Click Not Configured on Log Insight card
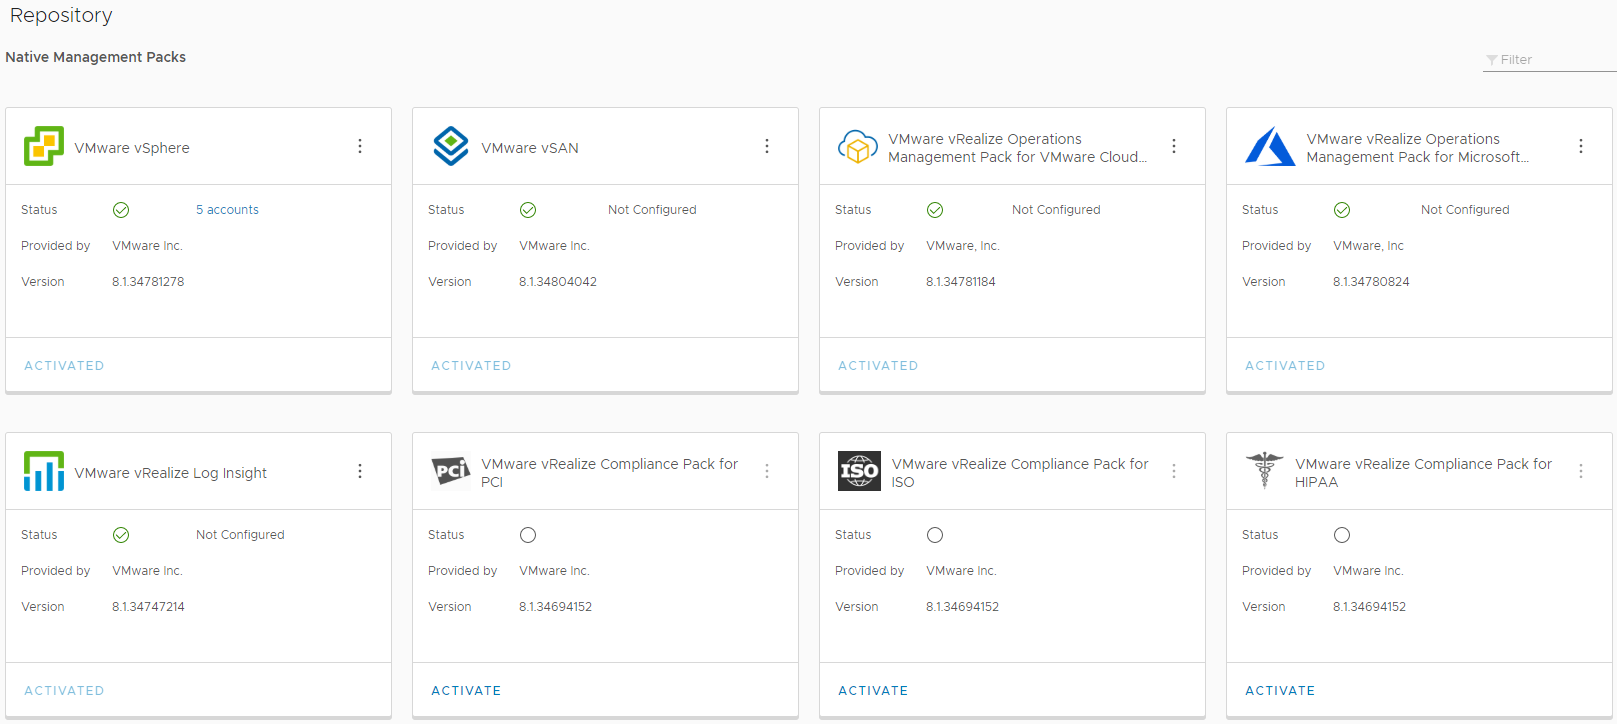The image size is (1617, 724). pos(240,535)
